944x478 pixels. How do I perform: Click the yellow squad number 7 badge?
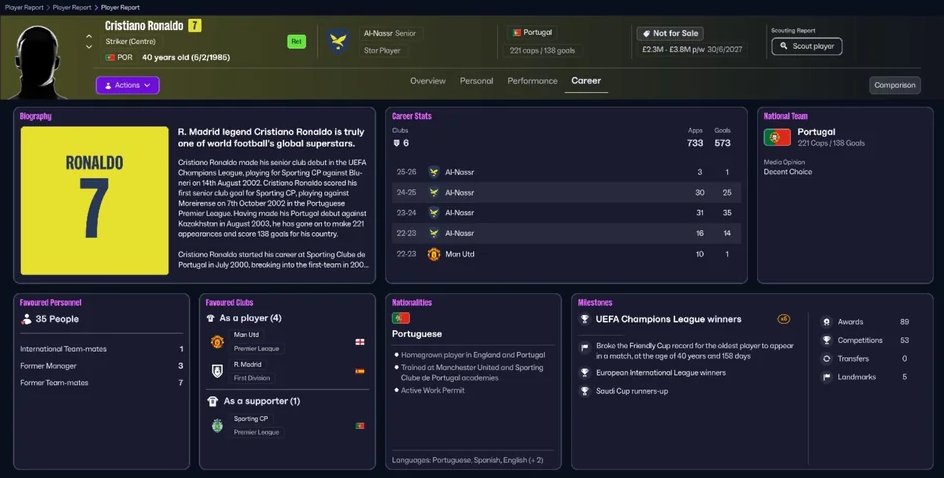[194, 25]
